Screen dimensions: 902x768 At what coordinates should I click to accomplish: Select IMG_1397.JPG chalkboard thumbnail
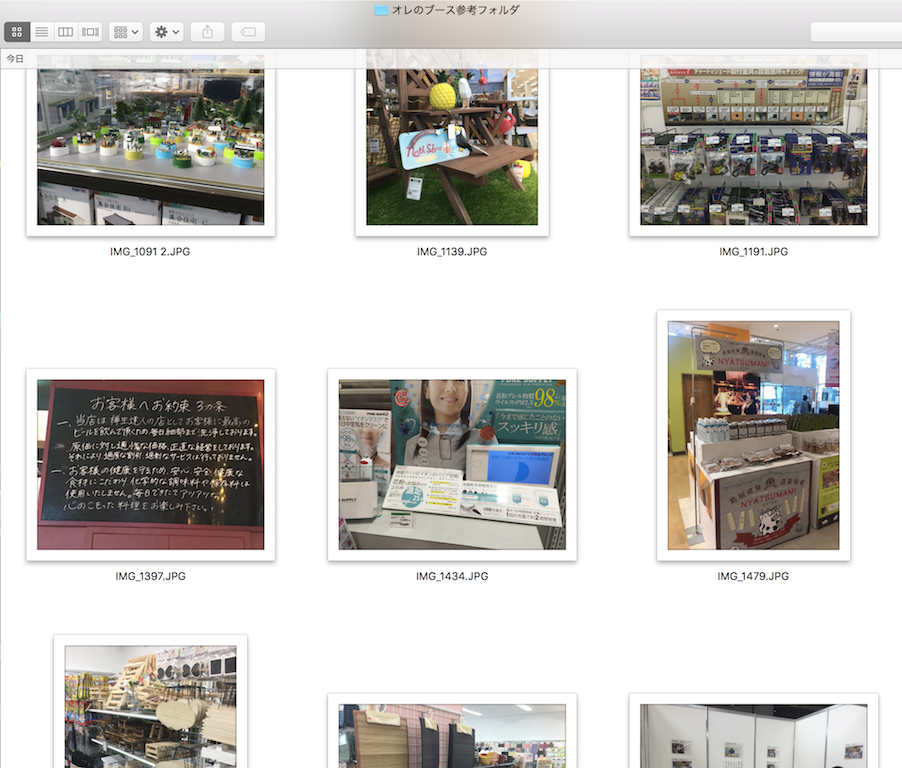click(151, 464)
